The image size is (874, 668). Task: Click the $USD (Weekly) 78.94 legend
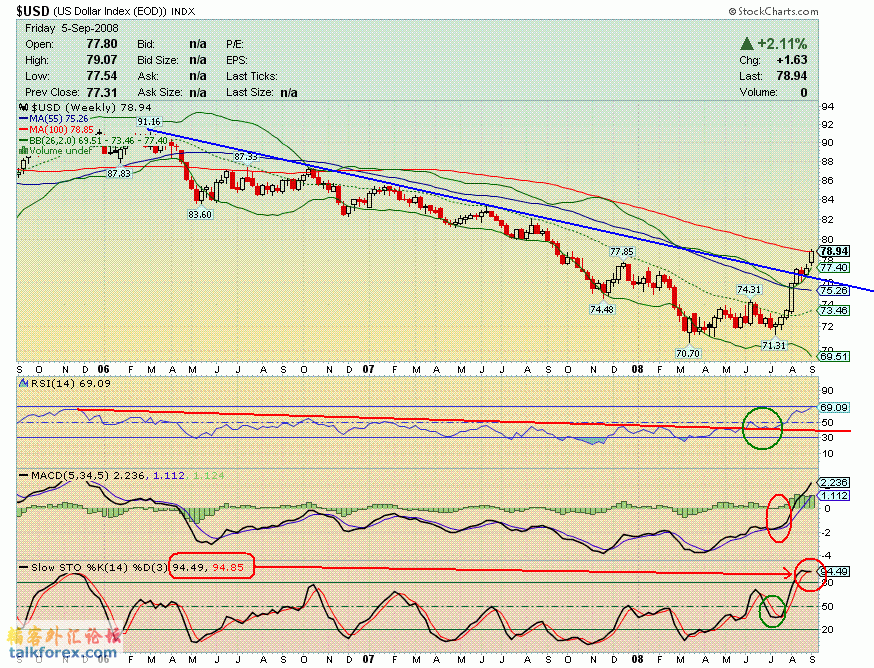tap(85, 107)
